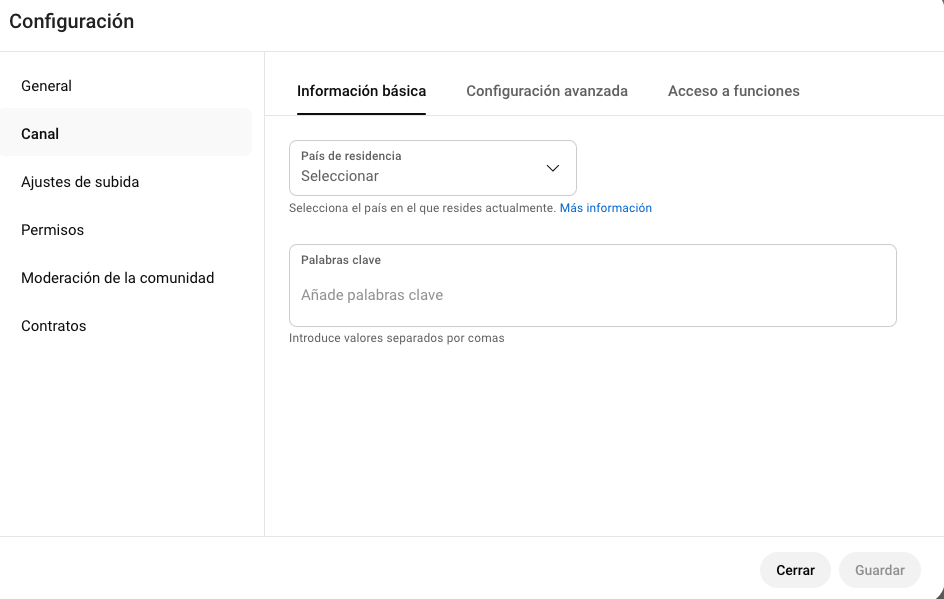Click the Guardar button
The width and height of the screenshot is (944, 599).
point(879,570)
